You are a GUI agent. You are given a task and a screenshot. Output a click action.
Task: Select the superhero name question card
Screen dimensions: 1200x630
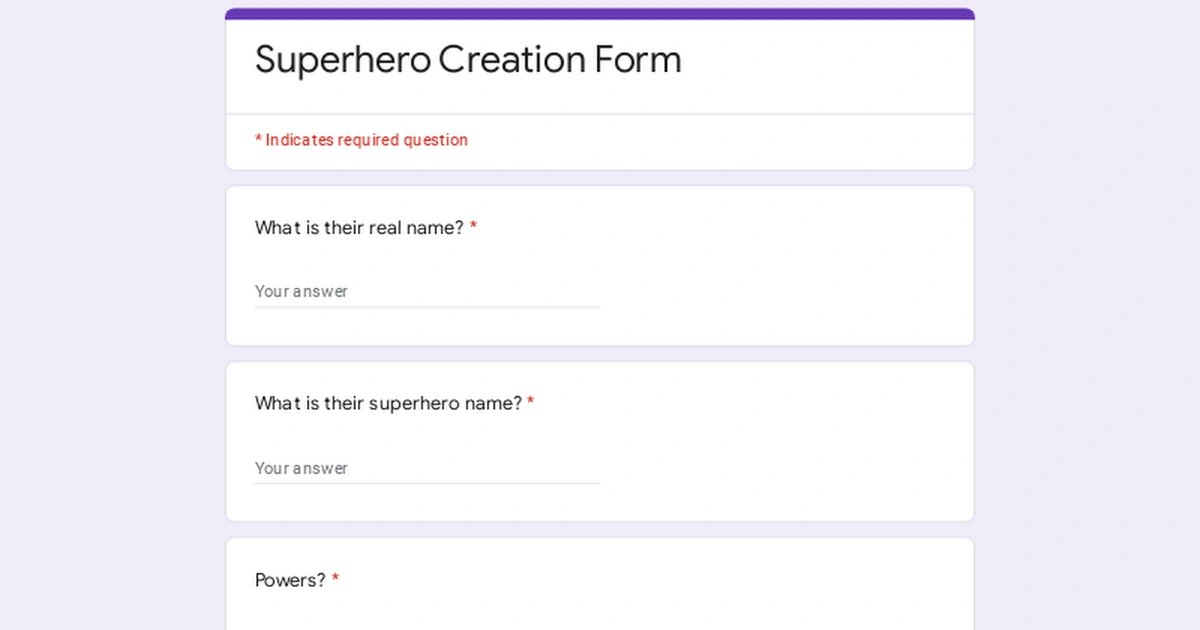point(600,441)
